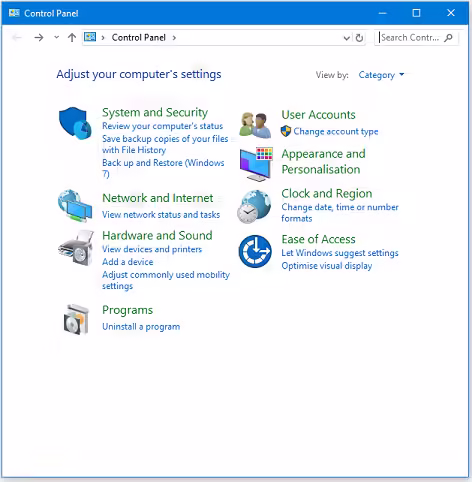Go up one level with the Up arrow

click(72, 37)
